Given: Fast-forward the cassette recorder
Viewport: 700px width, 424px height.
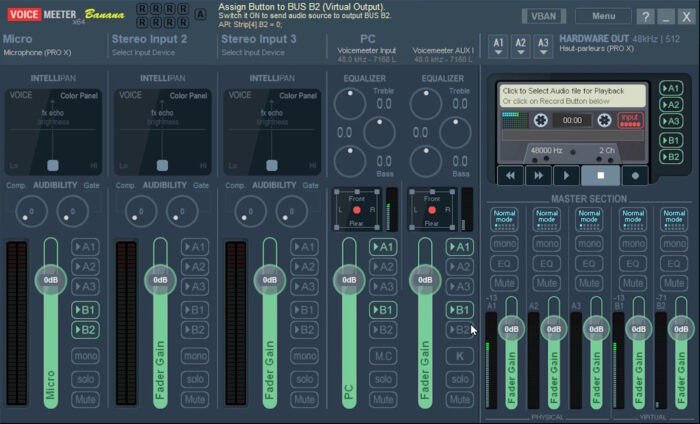Looking at the screenshot, I should pos(538,175).
